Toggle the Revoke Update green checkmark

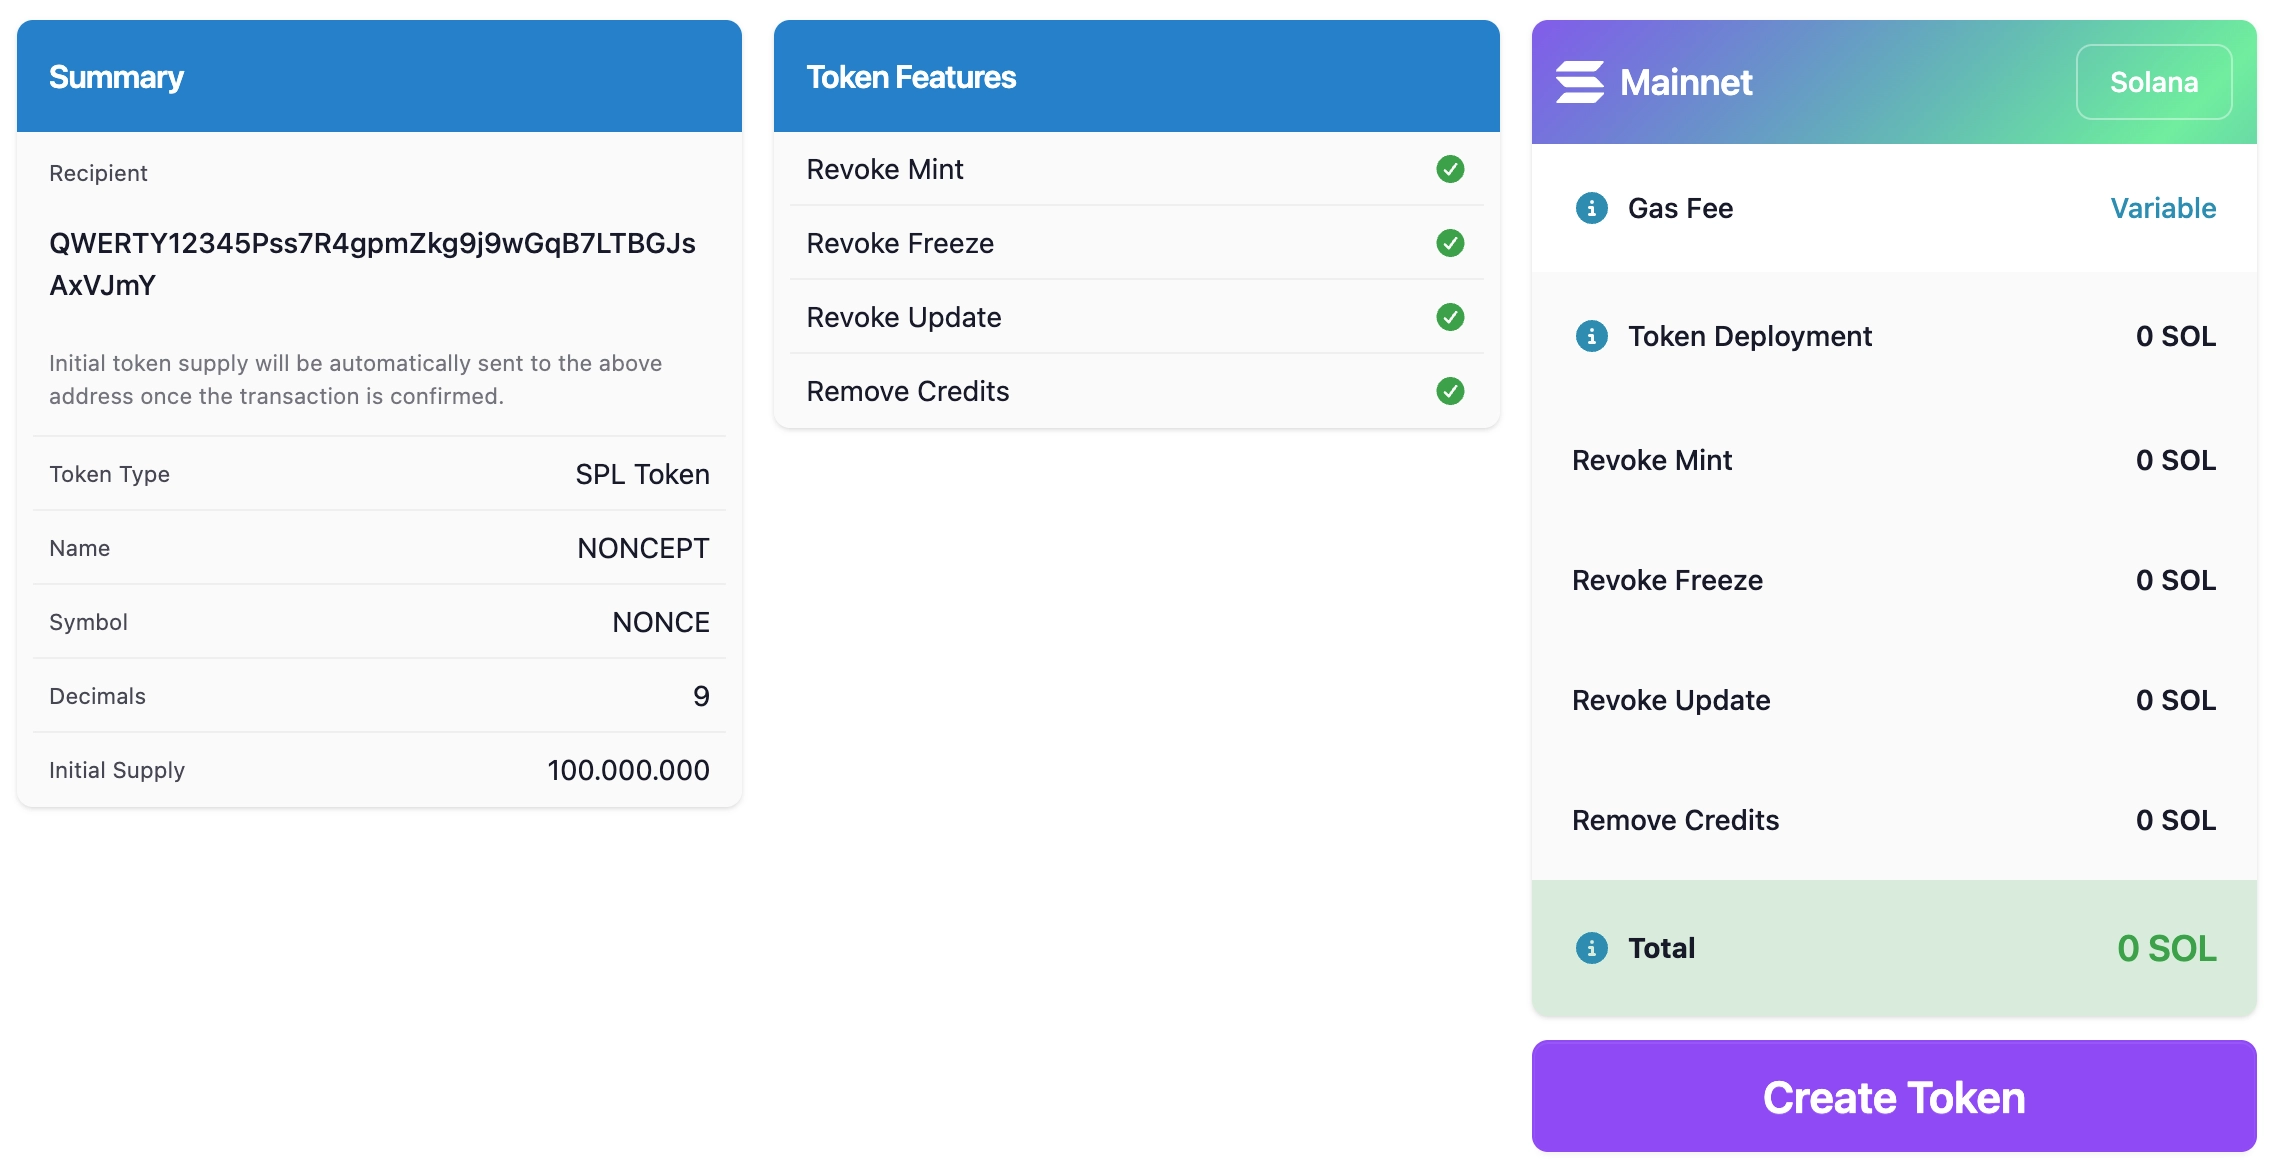(x=1450, y=317)
